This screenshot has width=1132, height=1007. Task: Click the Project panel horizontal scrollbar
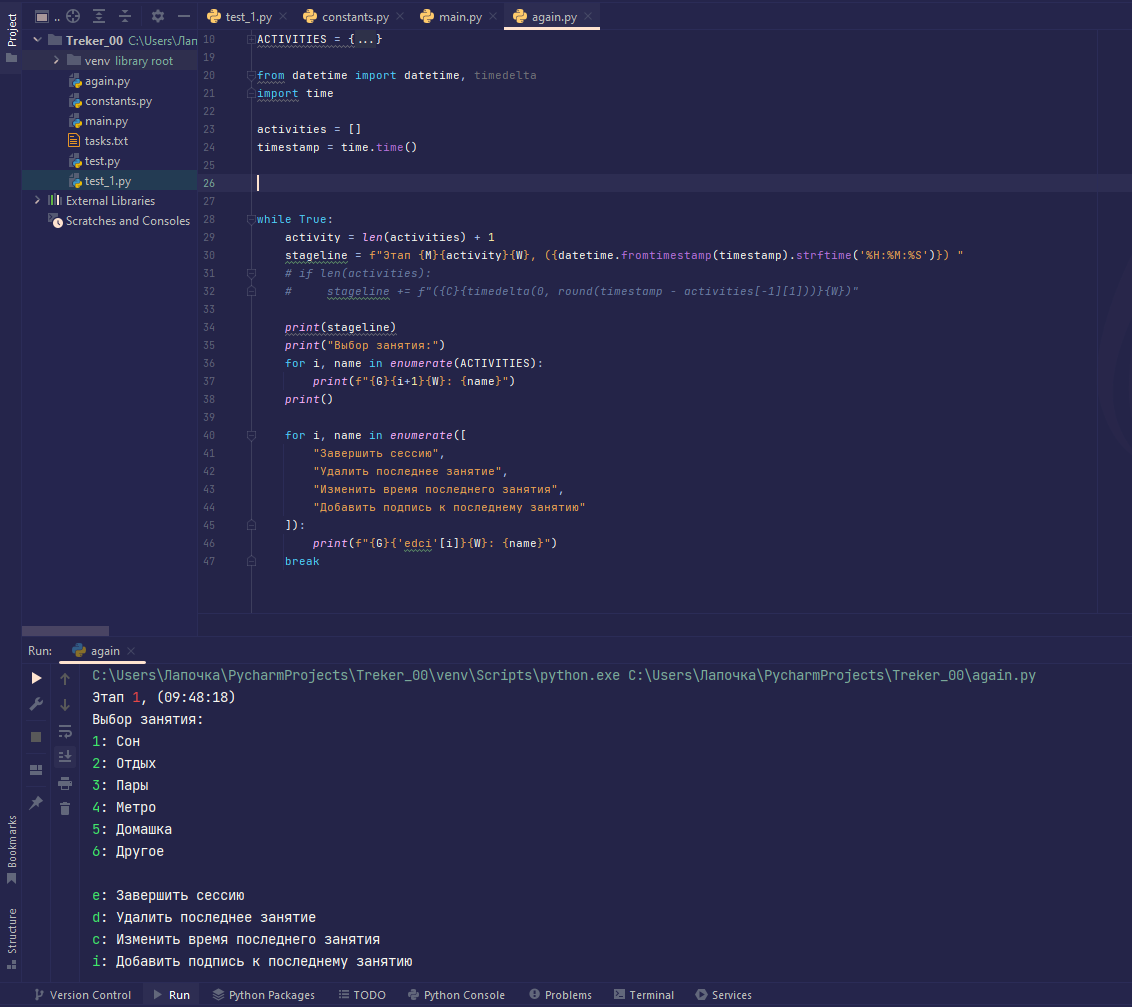66,631
